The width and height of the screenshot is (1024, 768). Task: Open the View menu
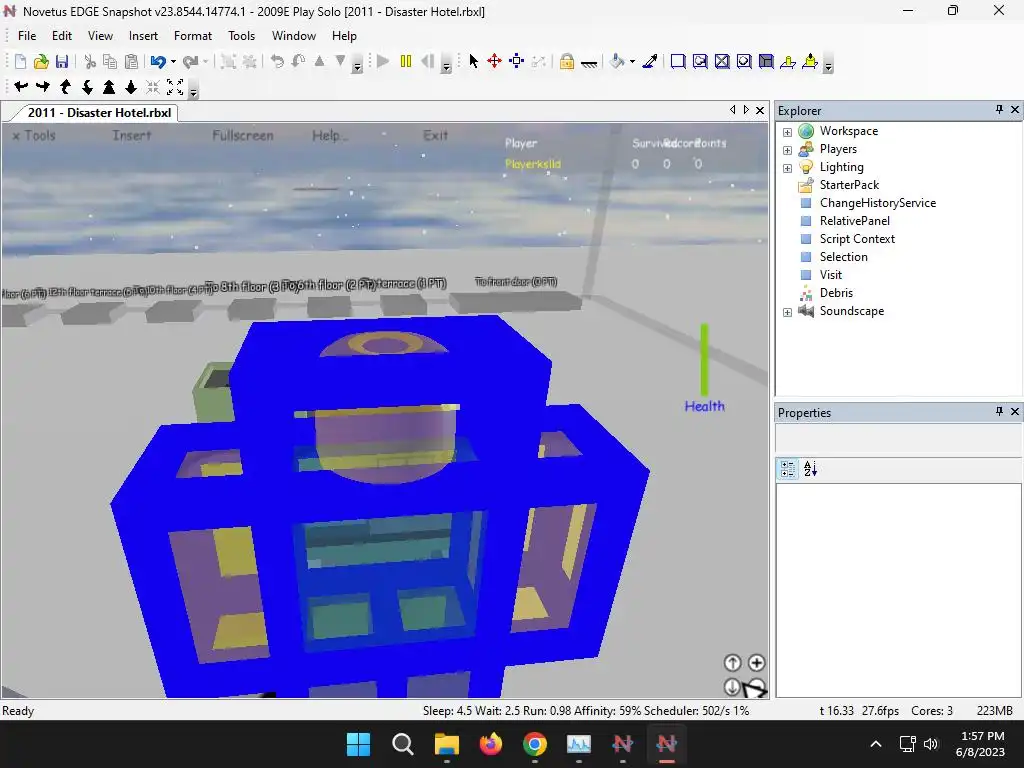point(101,36)
